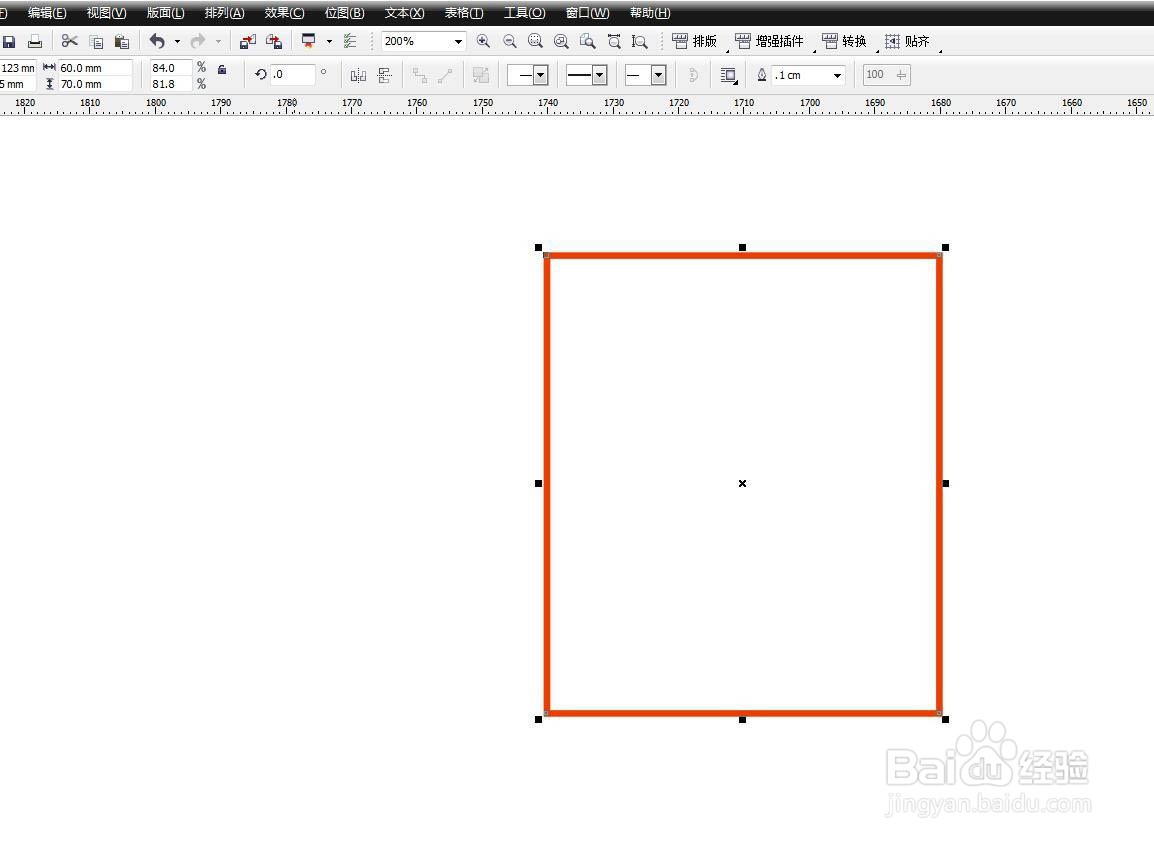The width and height of the screenshot is (1154, 843).
Task: Click the Save icon in the toolbar
Action: [x=9, y=42]
